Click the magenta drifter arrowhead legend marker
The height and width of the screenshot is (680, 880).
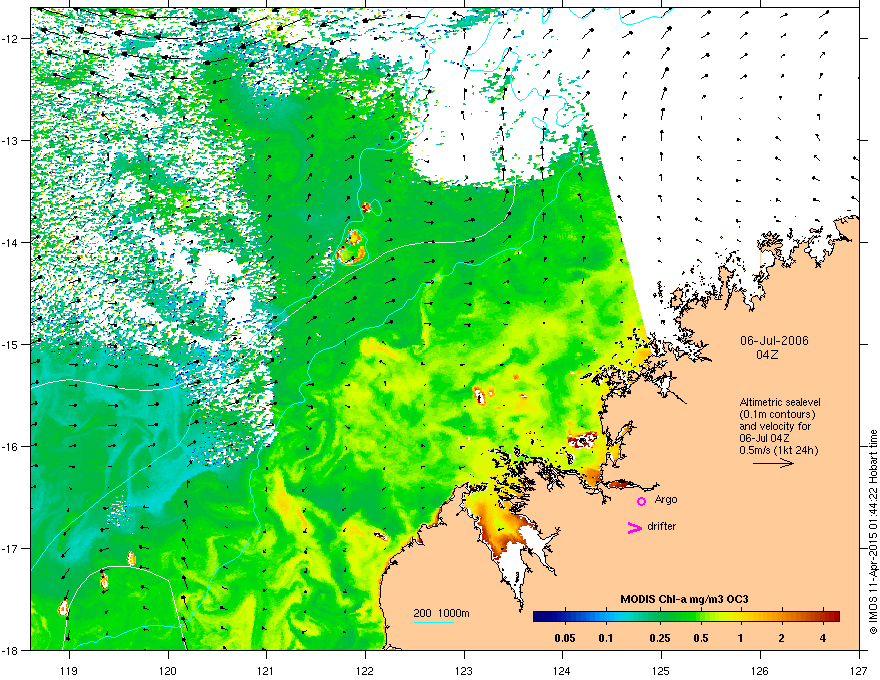(x=635, y=527)
